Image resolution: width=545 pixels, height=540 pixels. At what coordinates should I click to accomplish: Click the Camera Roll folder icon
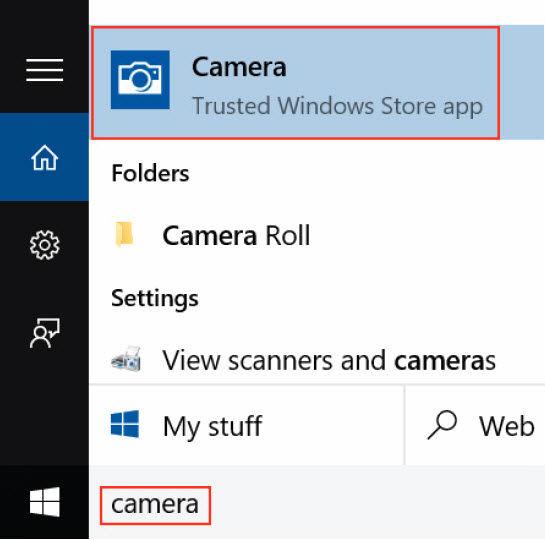point(124,234)
